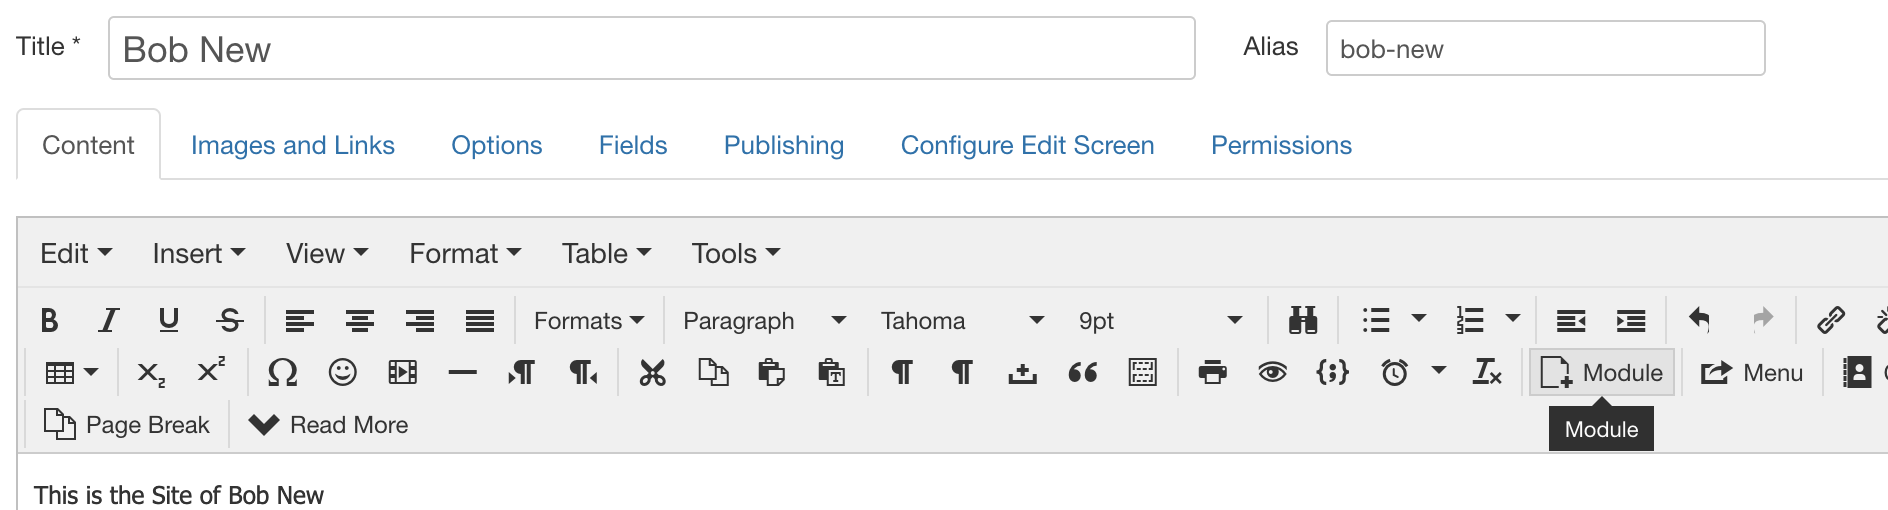Viewport: 1888px width, 510px height.
Task: Insert code sample braces icon
Action: (x=1332, y=373)
